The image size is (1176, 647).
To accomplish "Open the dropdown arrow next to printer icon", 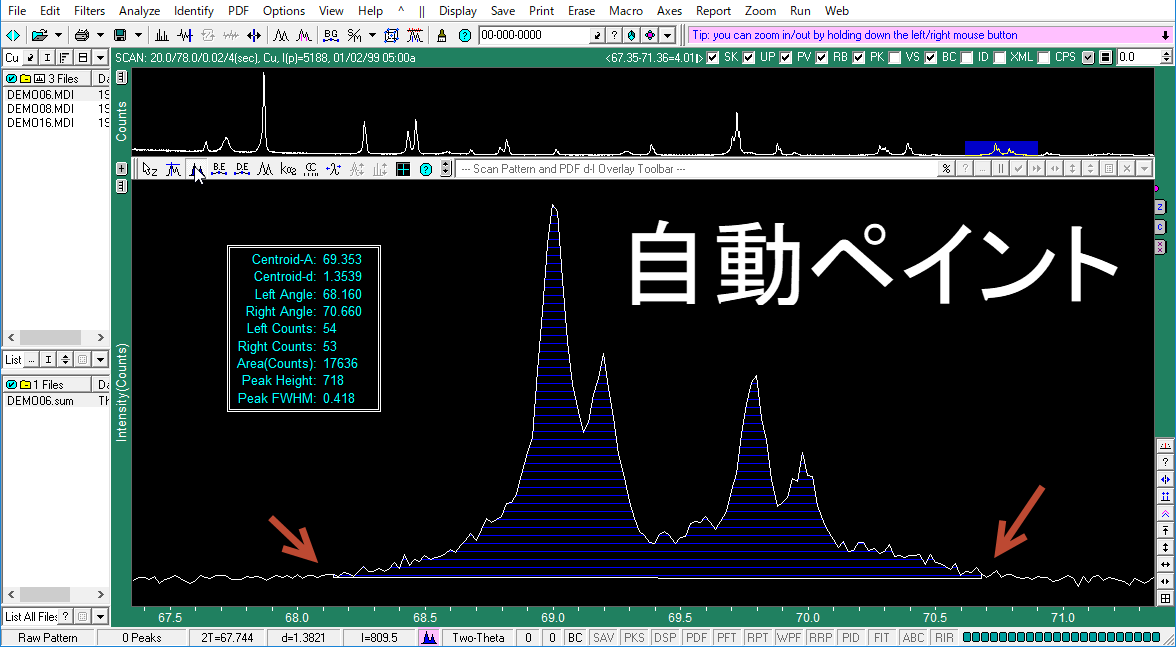I will [x=100, y=35].
